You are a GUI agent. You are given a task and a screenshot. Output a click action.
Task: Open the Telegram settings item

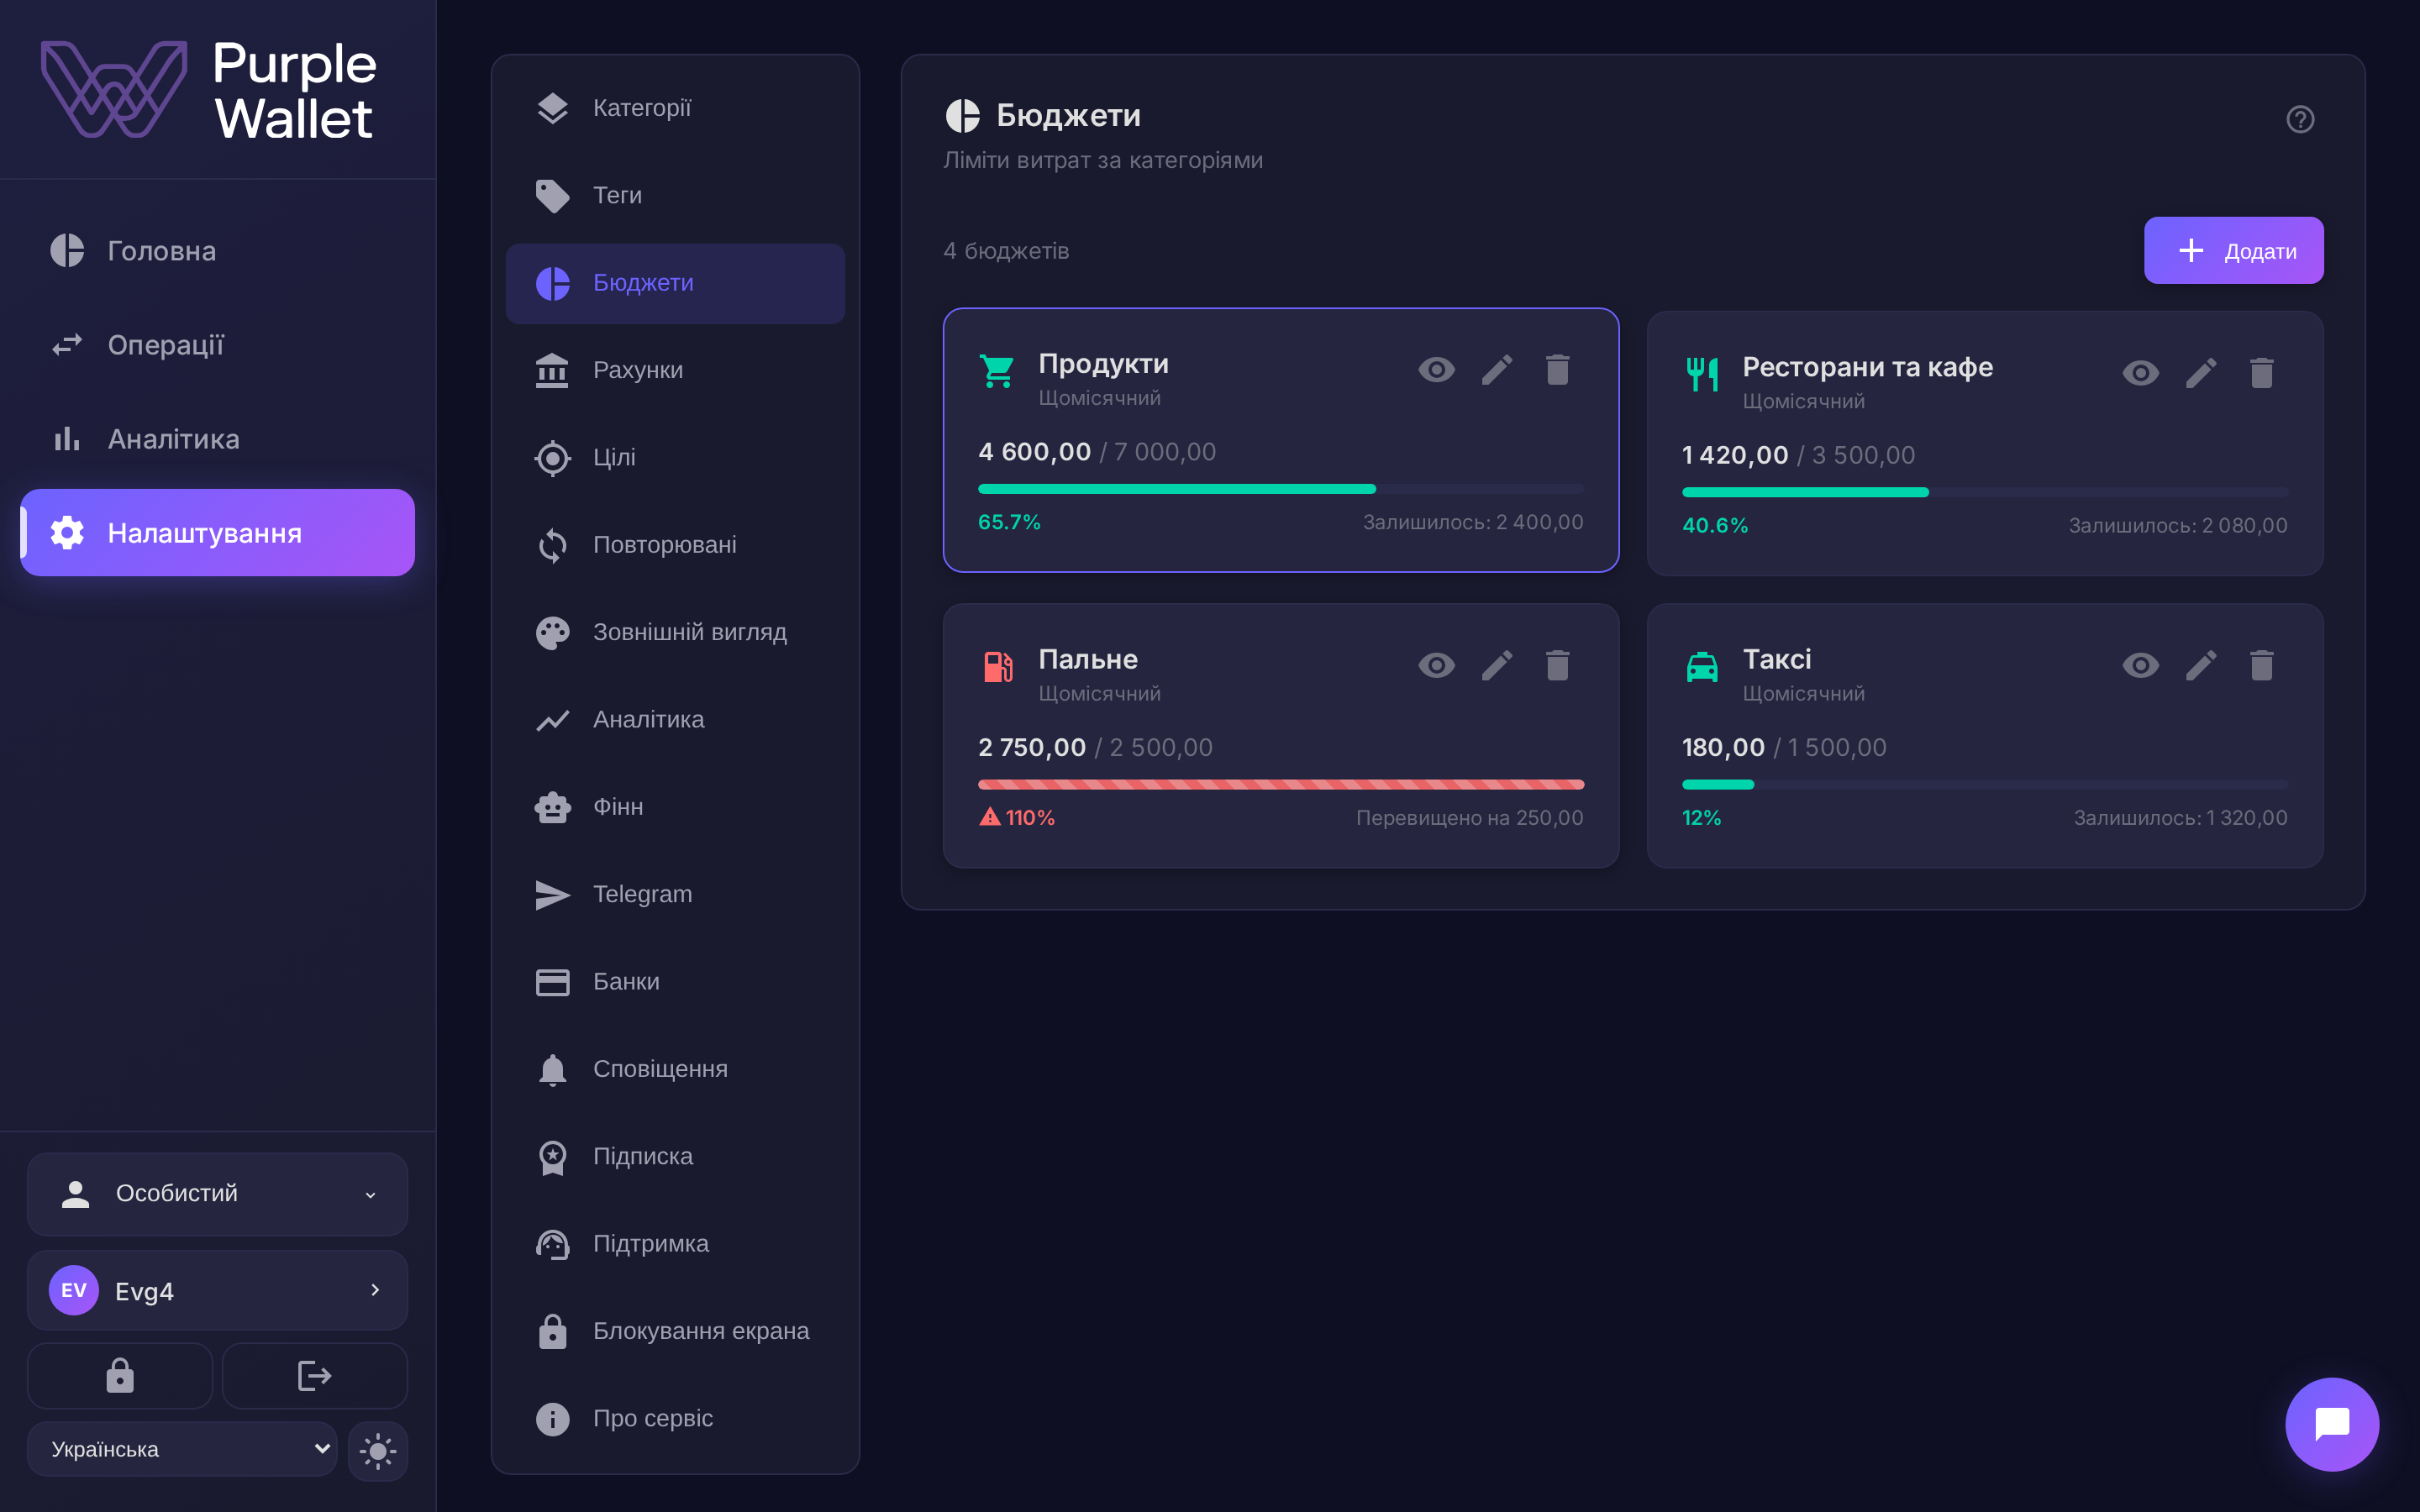click(675, 894)
